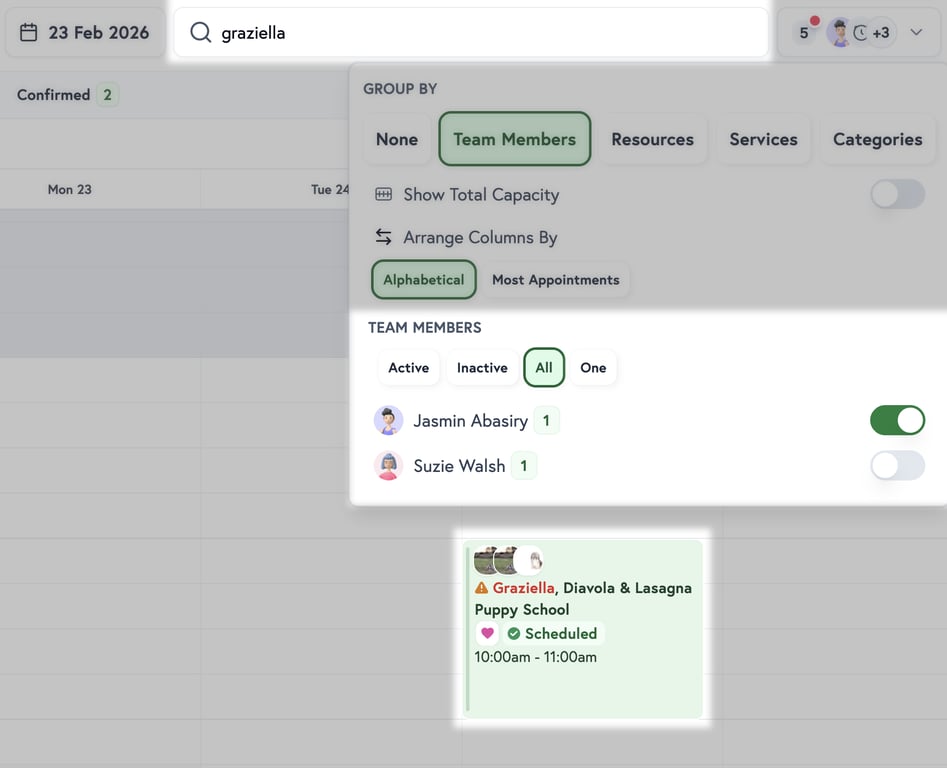This screenshot has height=768, width=947.
Task: Click the pink heart on the Puppy School appointment
Action: 487,633
